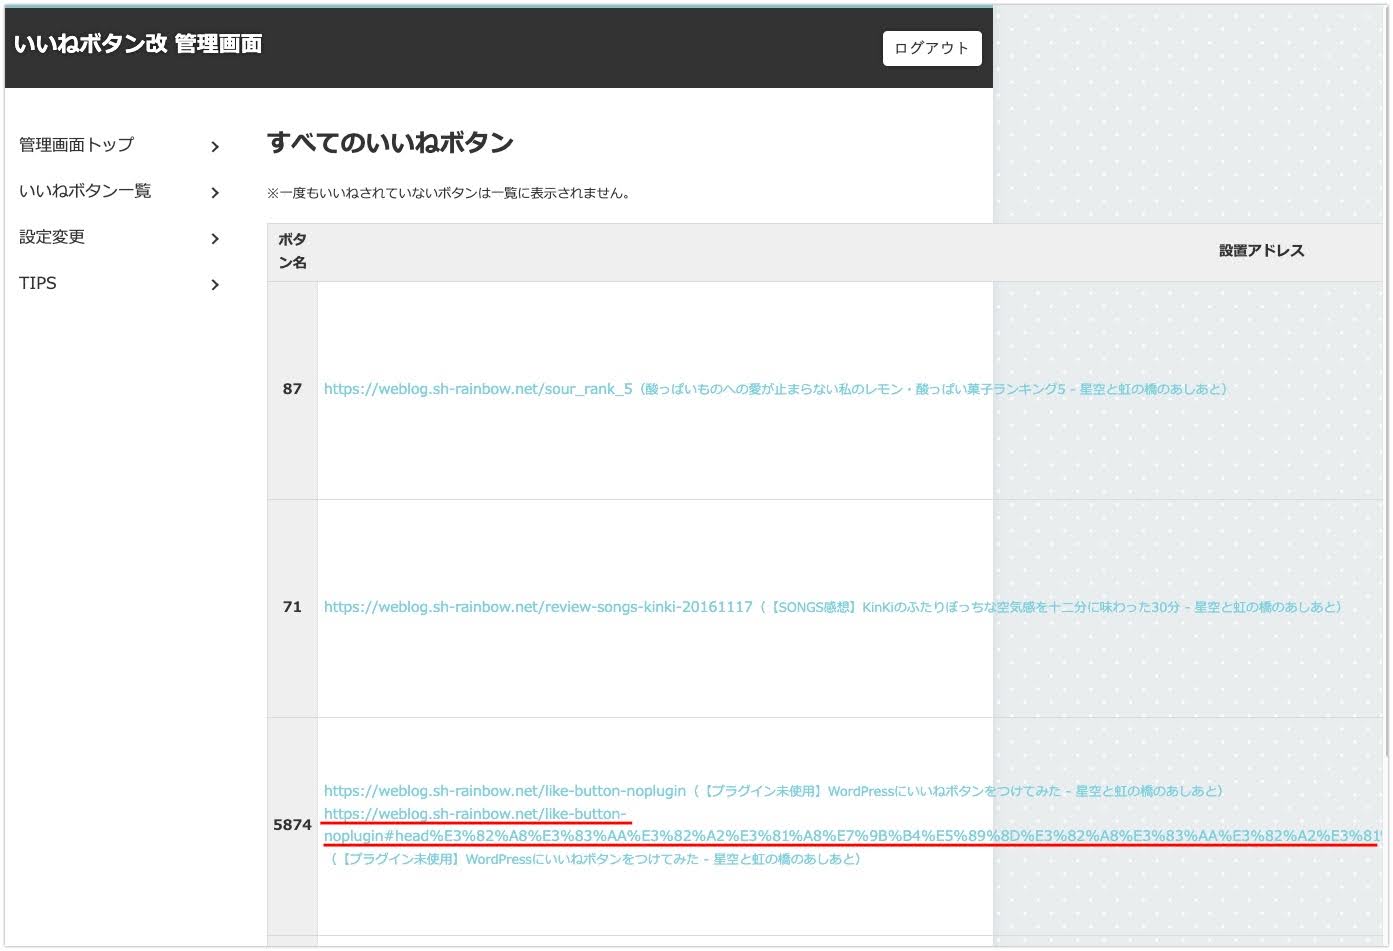Expand the chevron next to 設定変更

[215, 239]
